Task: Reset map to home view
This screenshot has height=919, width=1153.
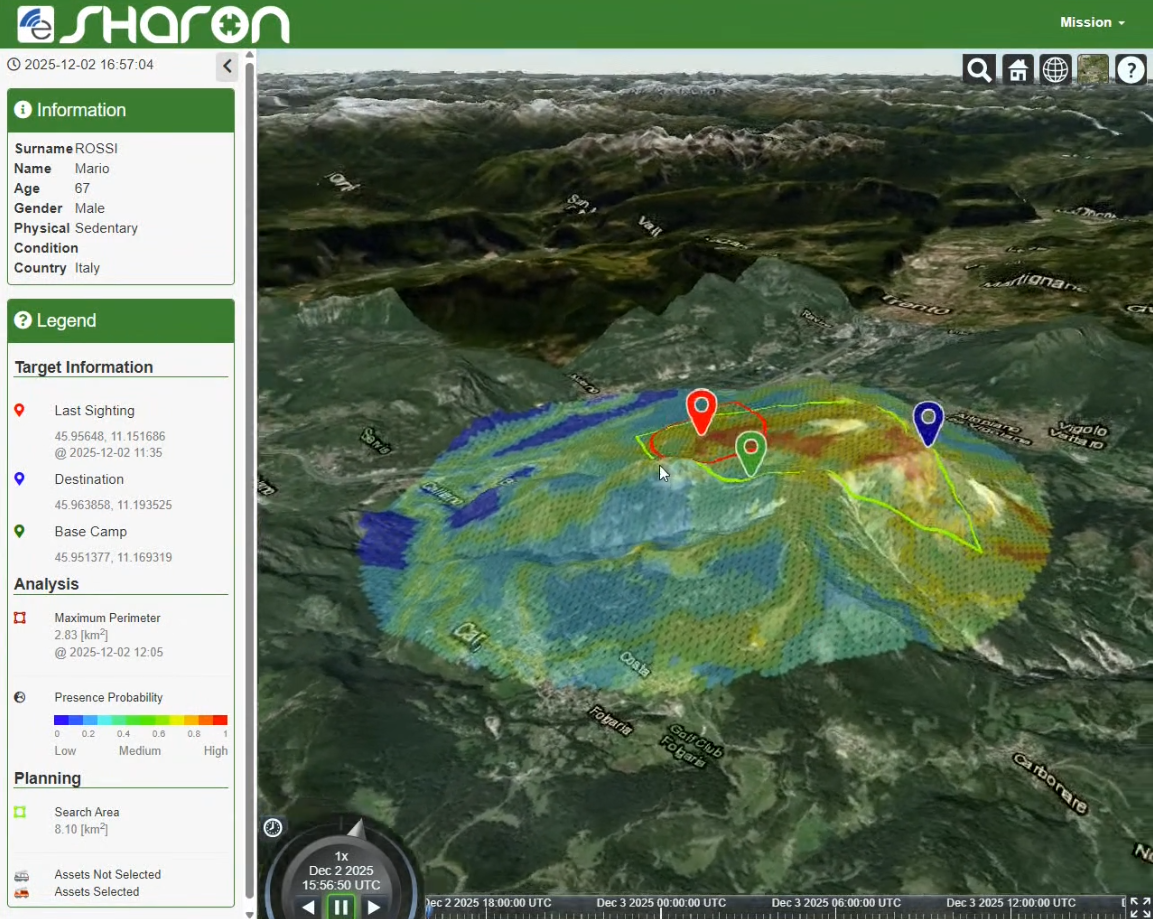Action: (1017, 70)
